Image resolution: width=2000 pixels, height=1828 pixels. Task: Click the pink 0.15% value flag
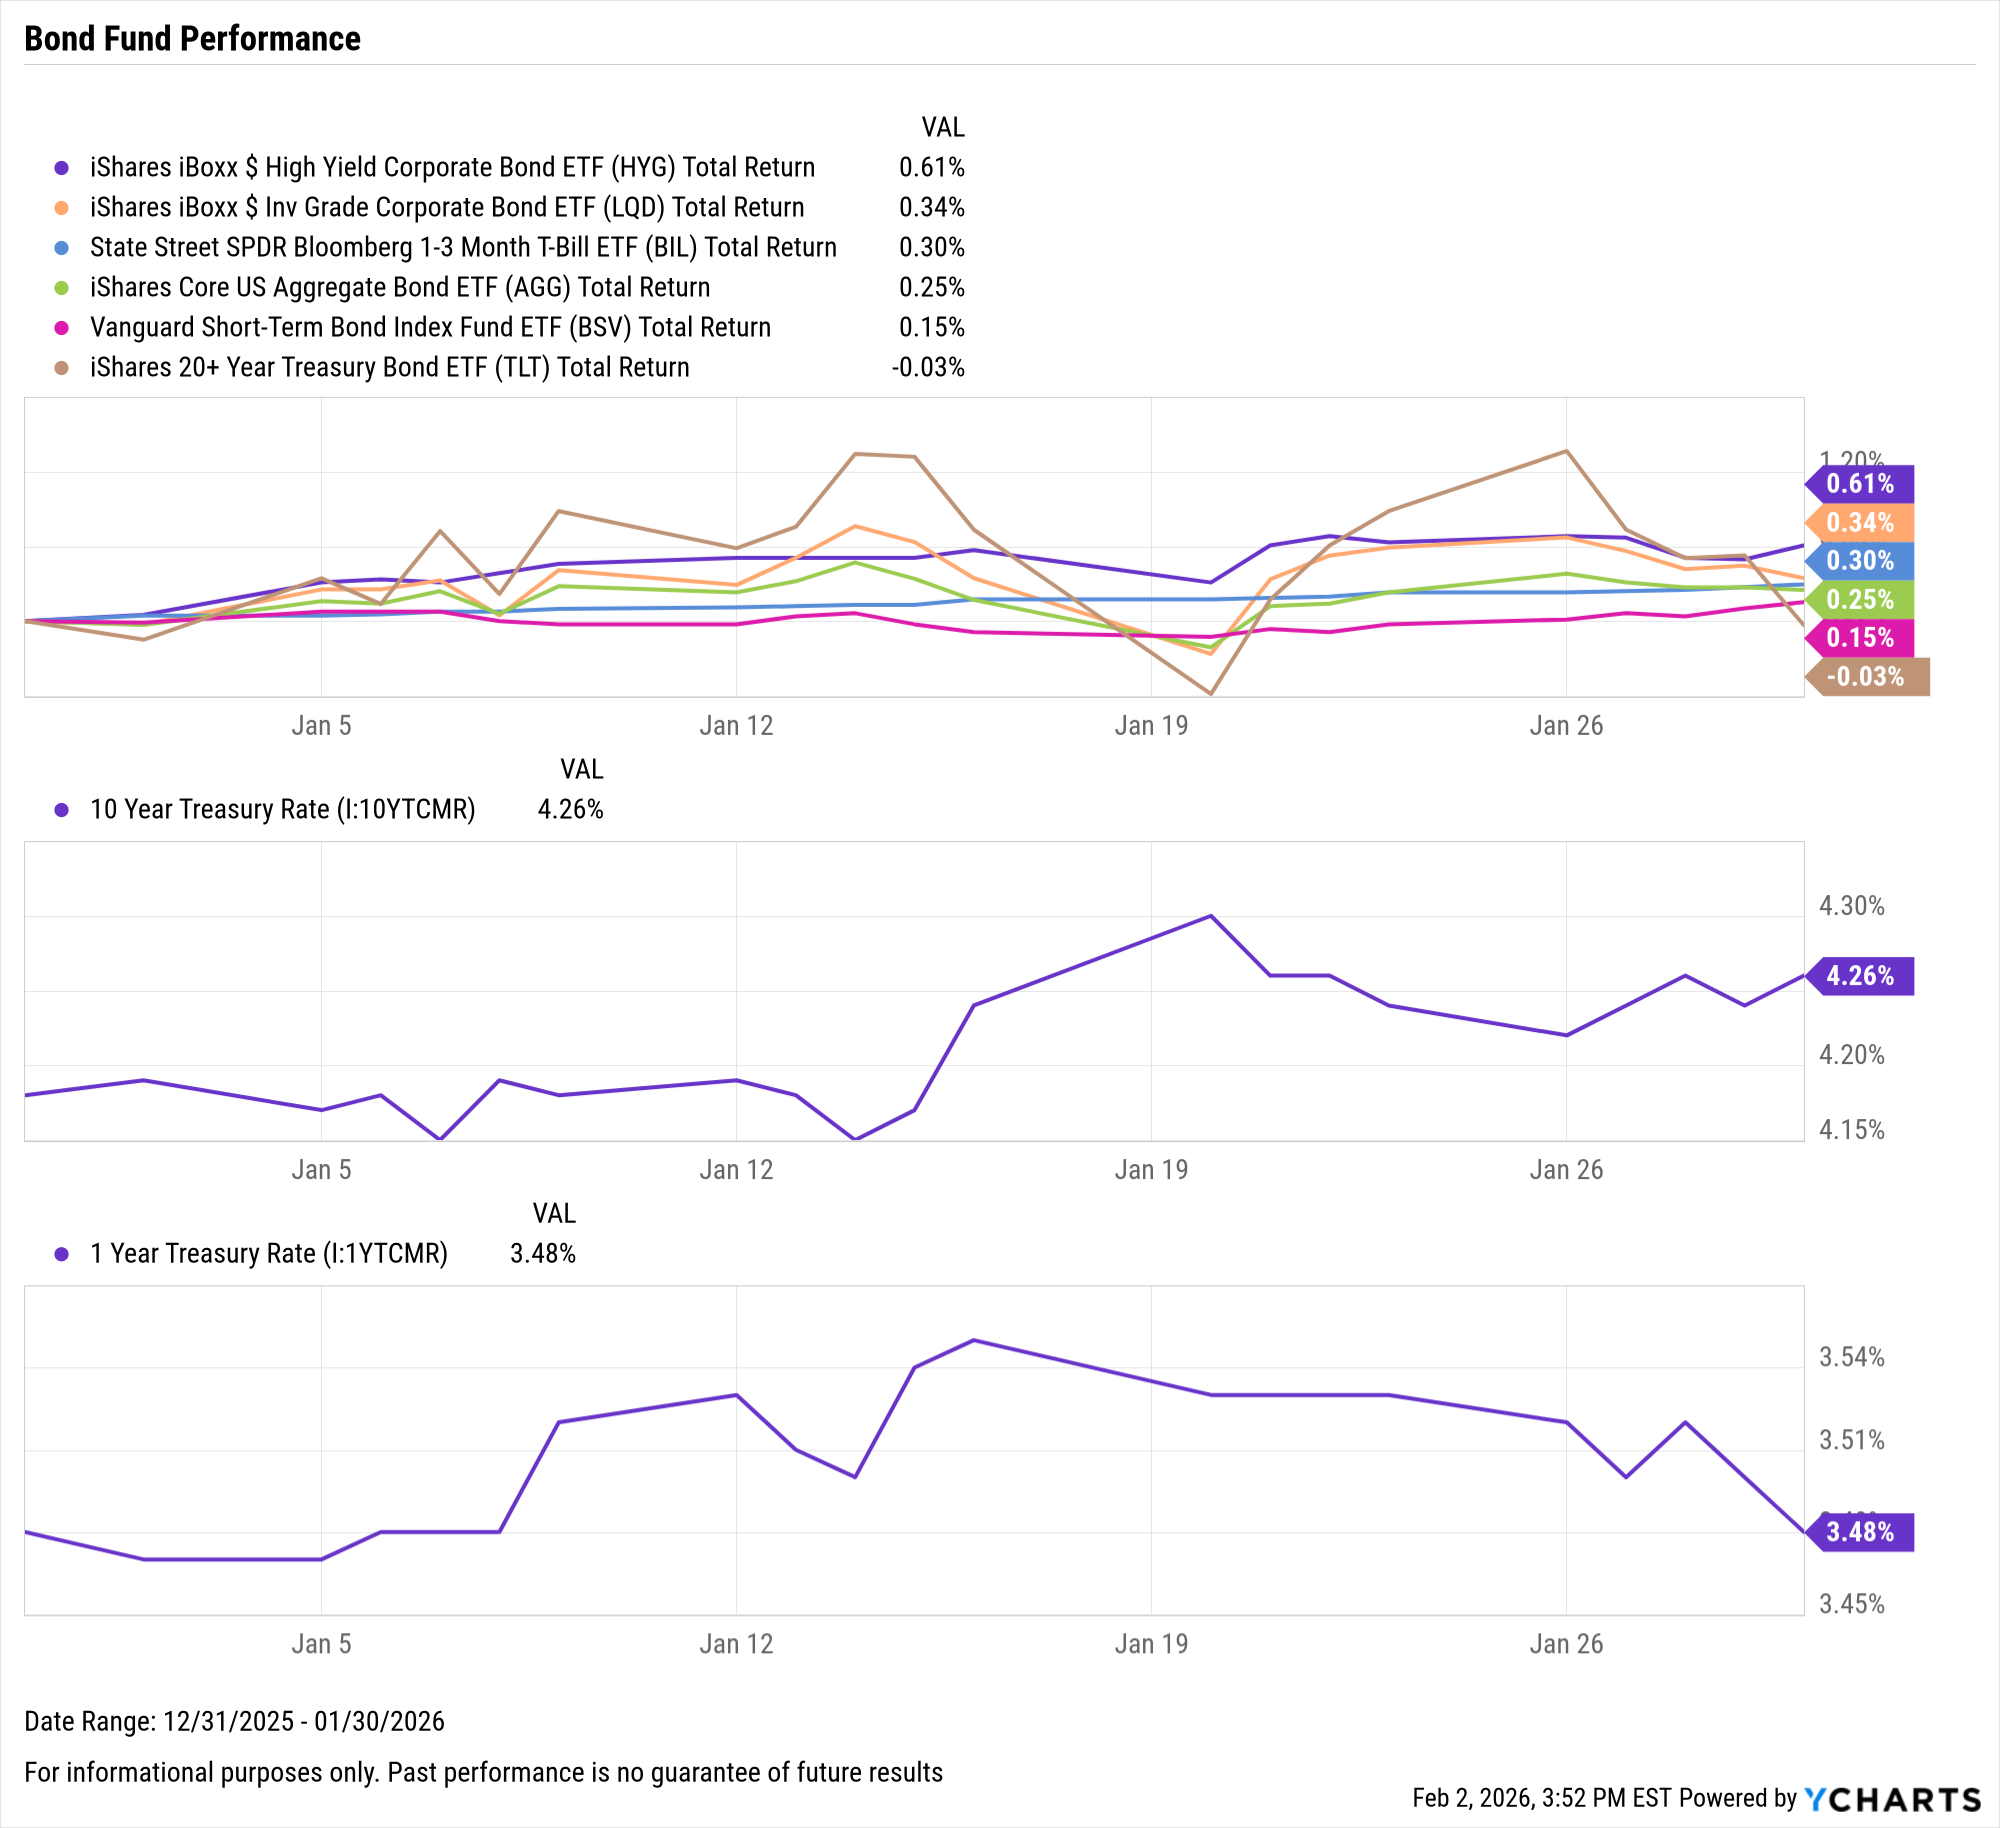coord(1860,637)
